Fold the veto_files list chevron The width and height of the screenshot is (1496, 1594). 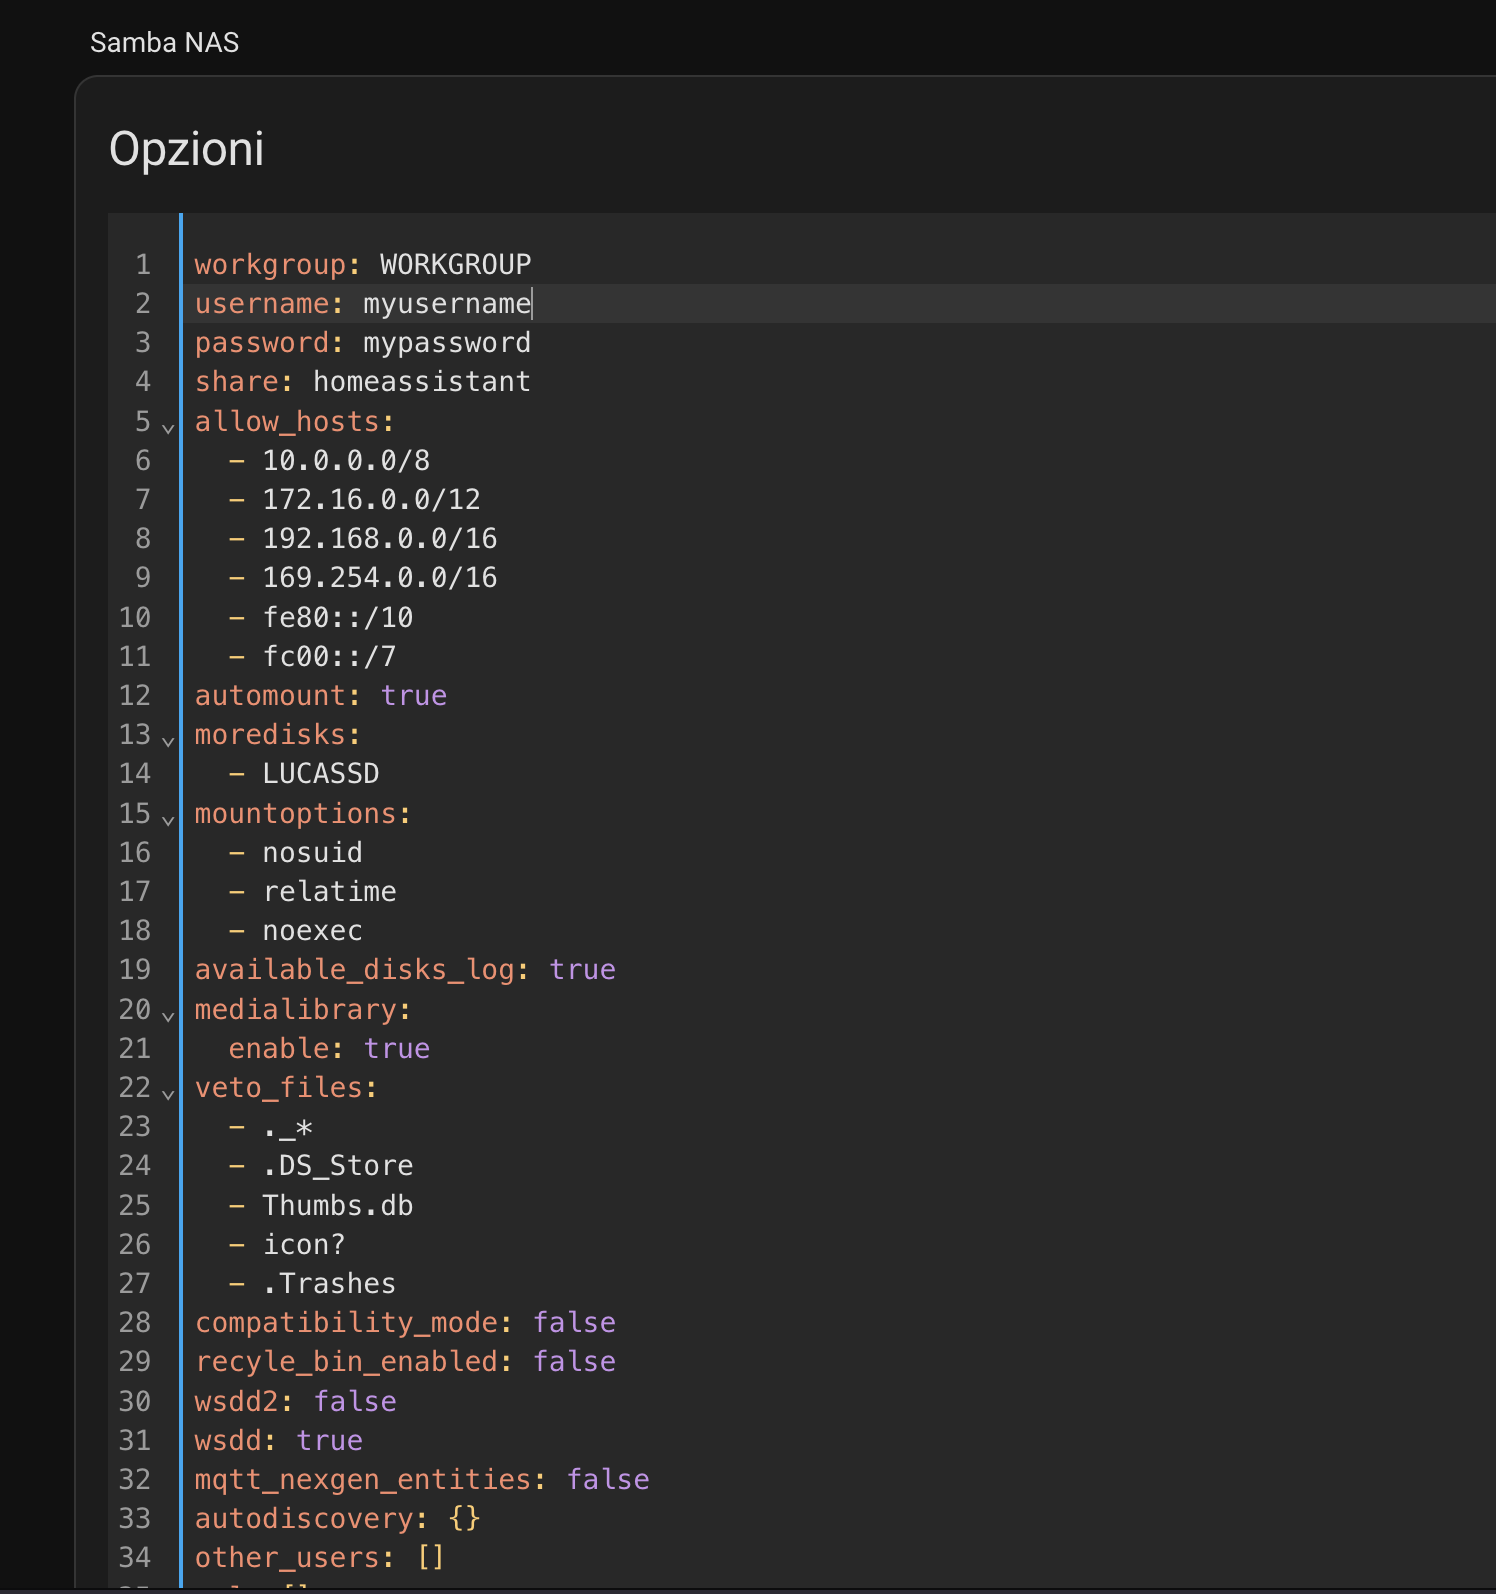[168, 1093]
